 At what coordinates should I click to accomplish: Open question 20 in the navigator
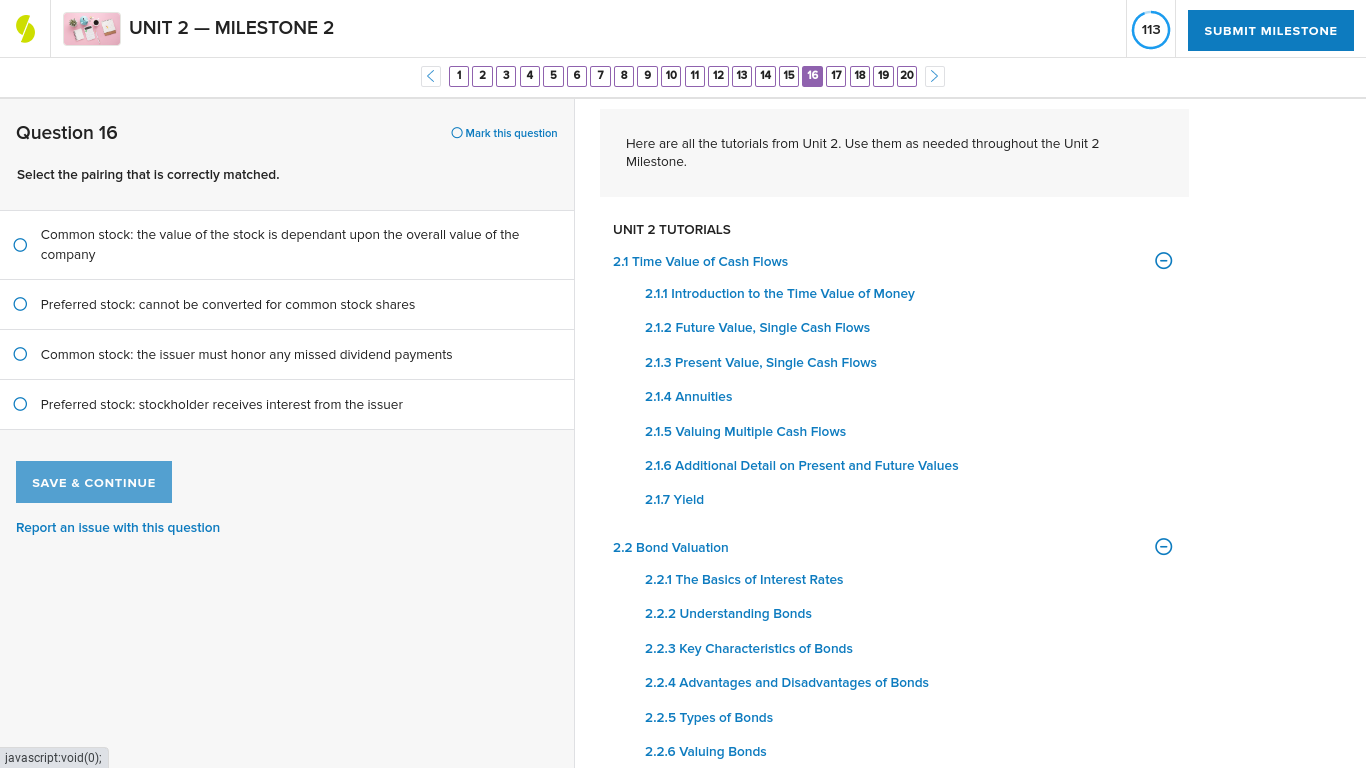click(x=906, y=76)
